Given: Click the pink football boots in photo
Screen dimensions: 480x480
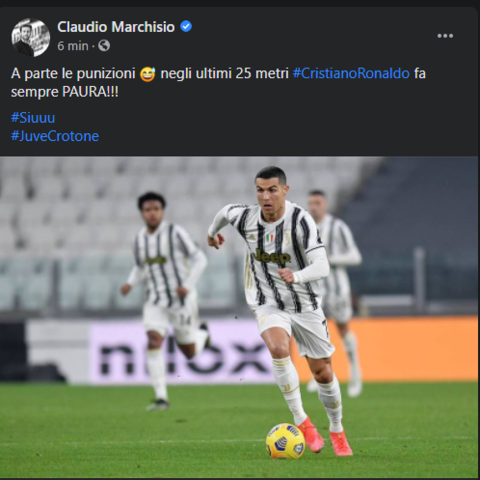Looking at the screenshot, I should click(326, 436).
